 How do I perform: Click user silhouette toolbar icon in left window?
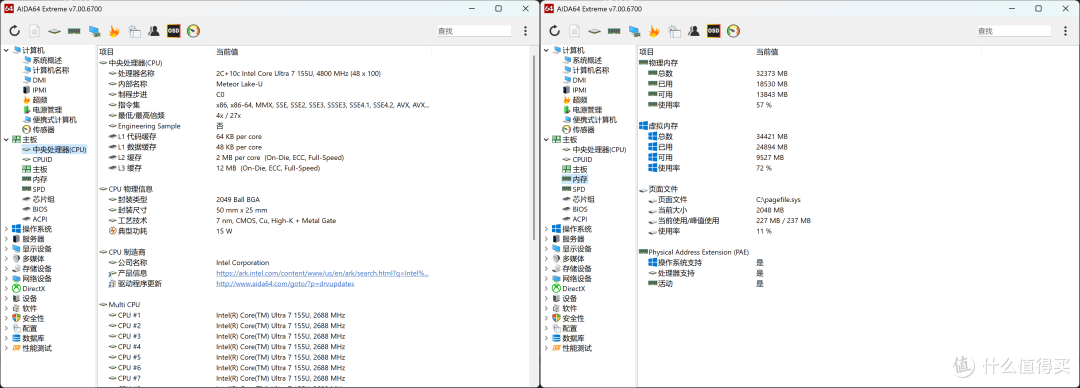coord(154,30)
